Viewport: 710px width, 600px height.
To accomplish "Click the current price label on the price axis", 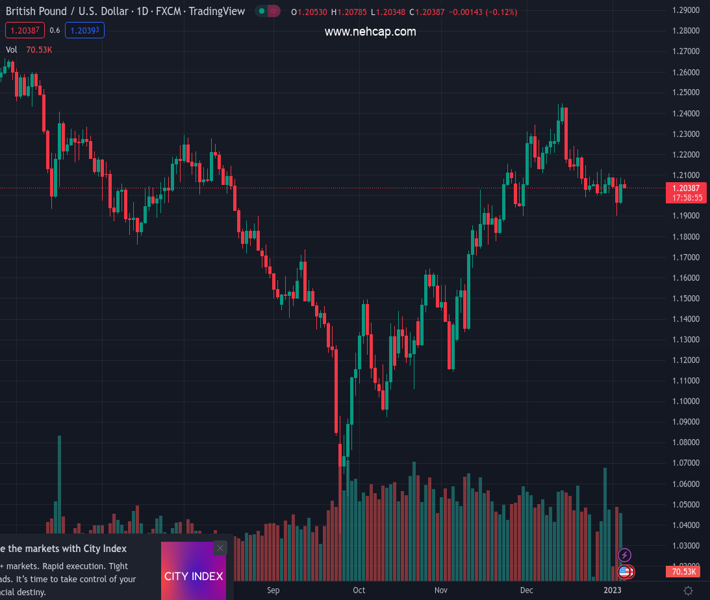I will 687,188.
